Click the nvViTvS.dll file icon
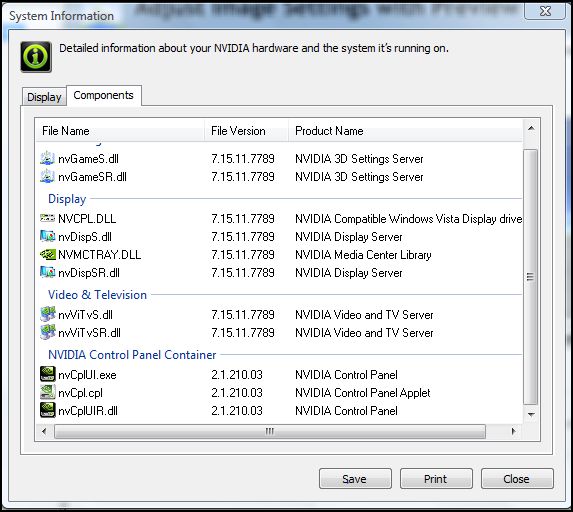This screenshot has height=512, width=573. coord(47,314)
